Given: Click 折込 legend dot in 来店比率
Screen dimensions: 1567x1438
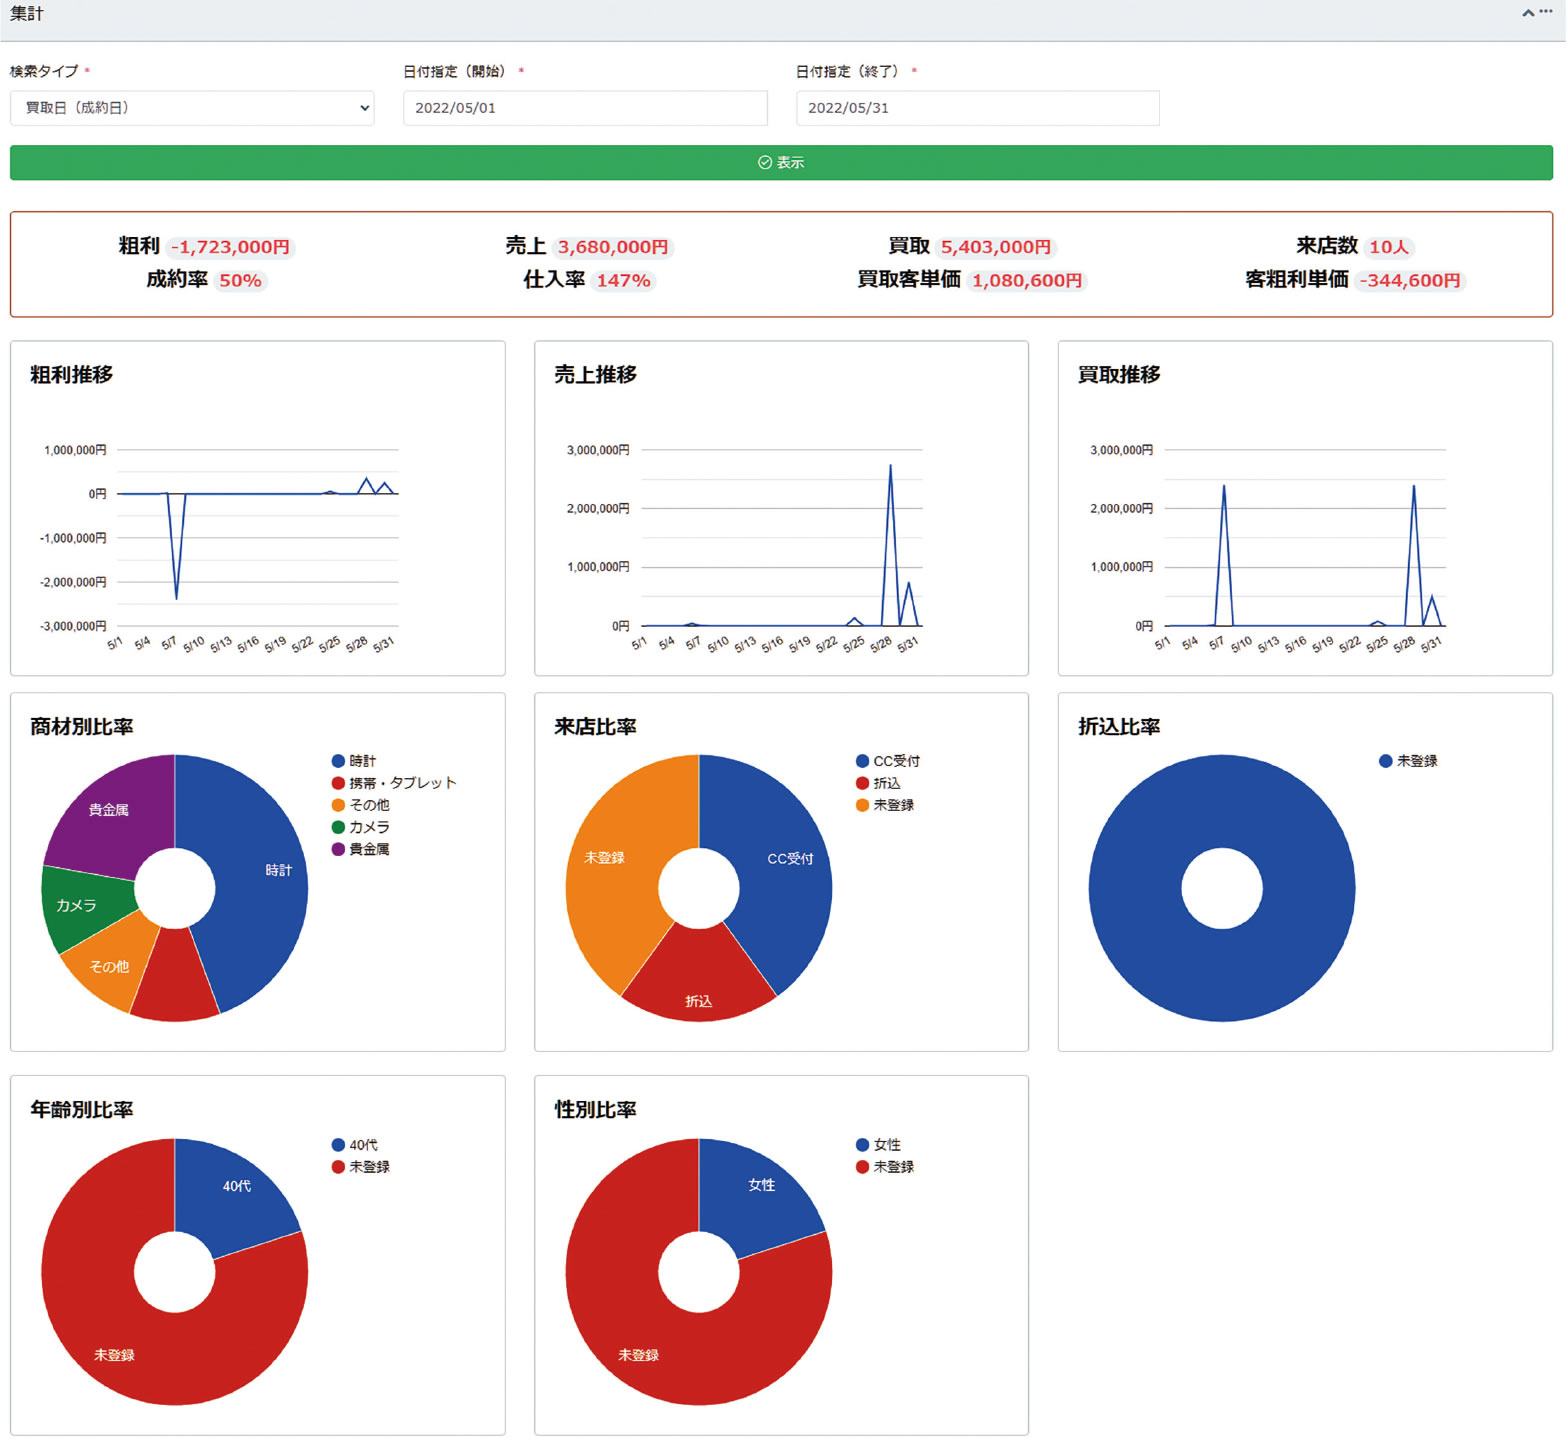Looking at the screenshot, I should [862, 783].
